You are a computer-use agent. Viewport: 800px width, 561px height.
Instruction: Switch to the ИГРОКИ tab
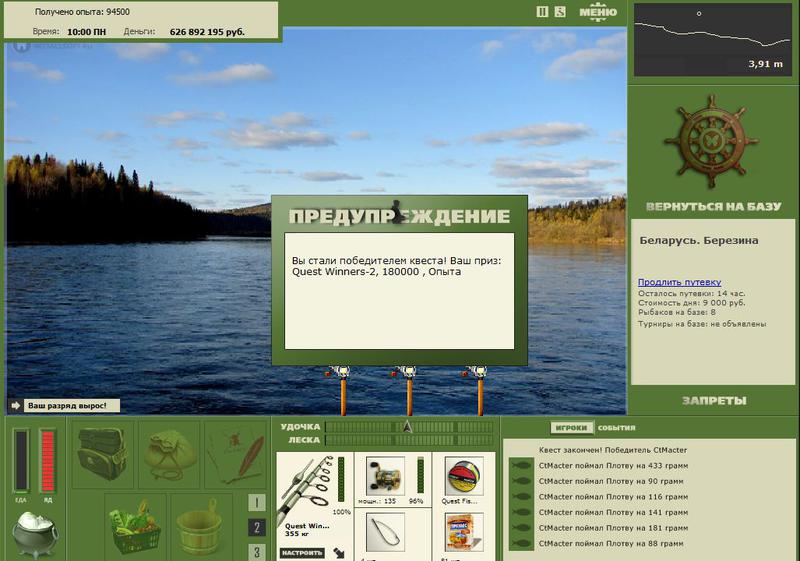(571, 428)
